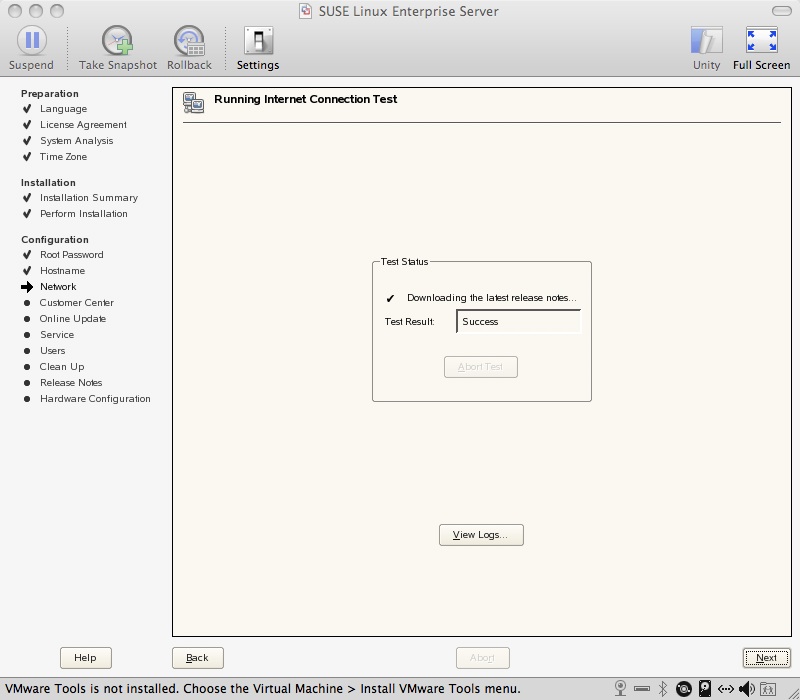Select Language in the Preparation list

pyautogui.click(x=63, y=109)
